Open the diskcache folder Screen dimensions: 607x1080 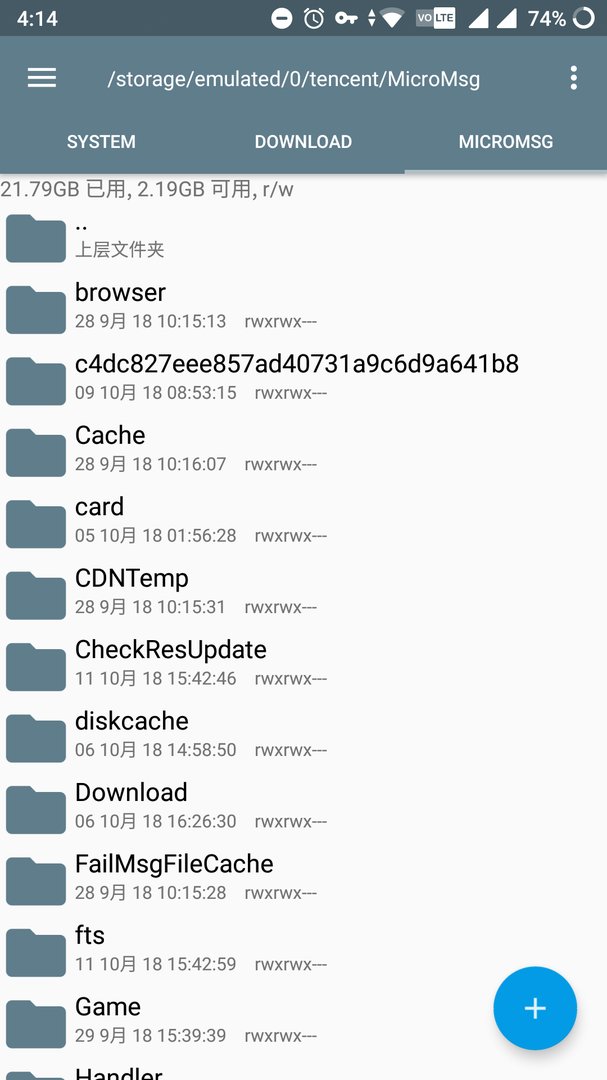point(303,735)
